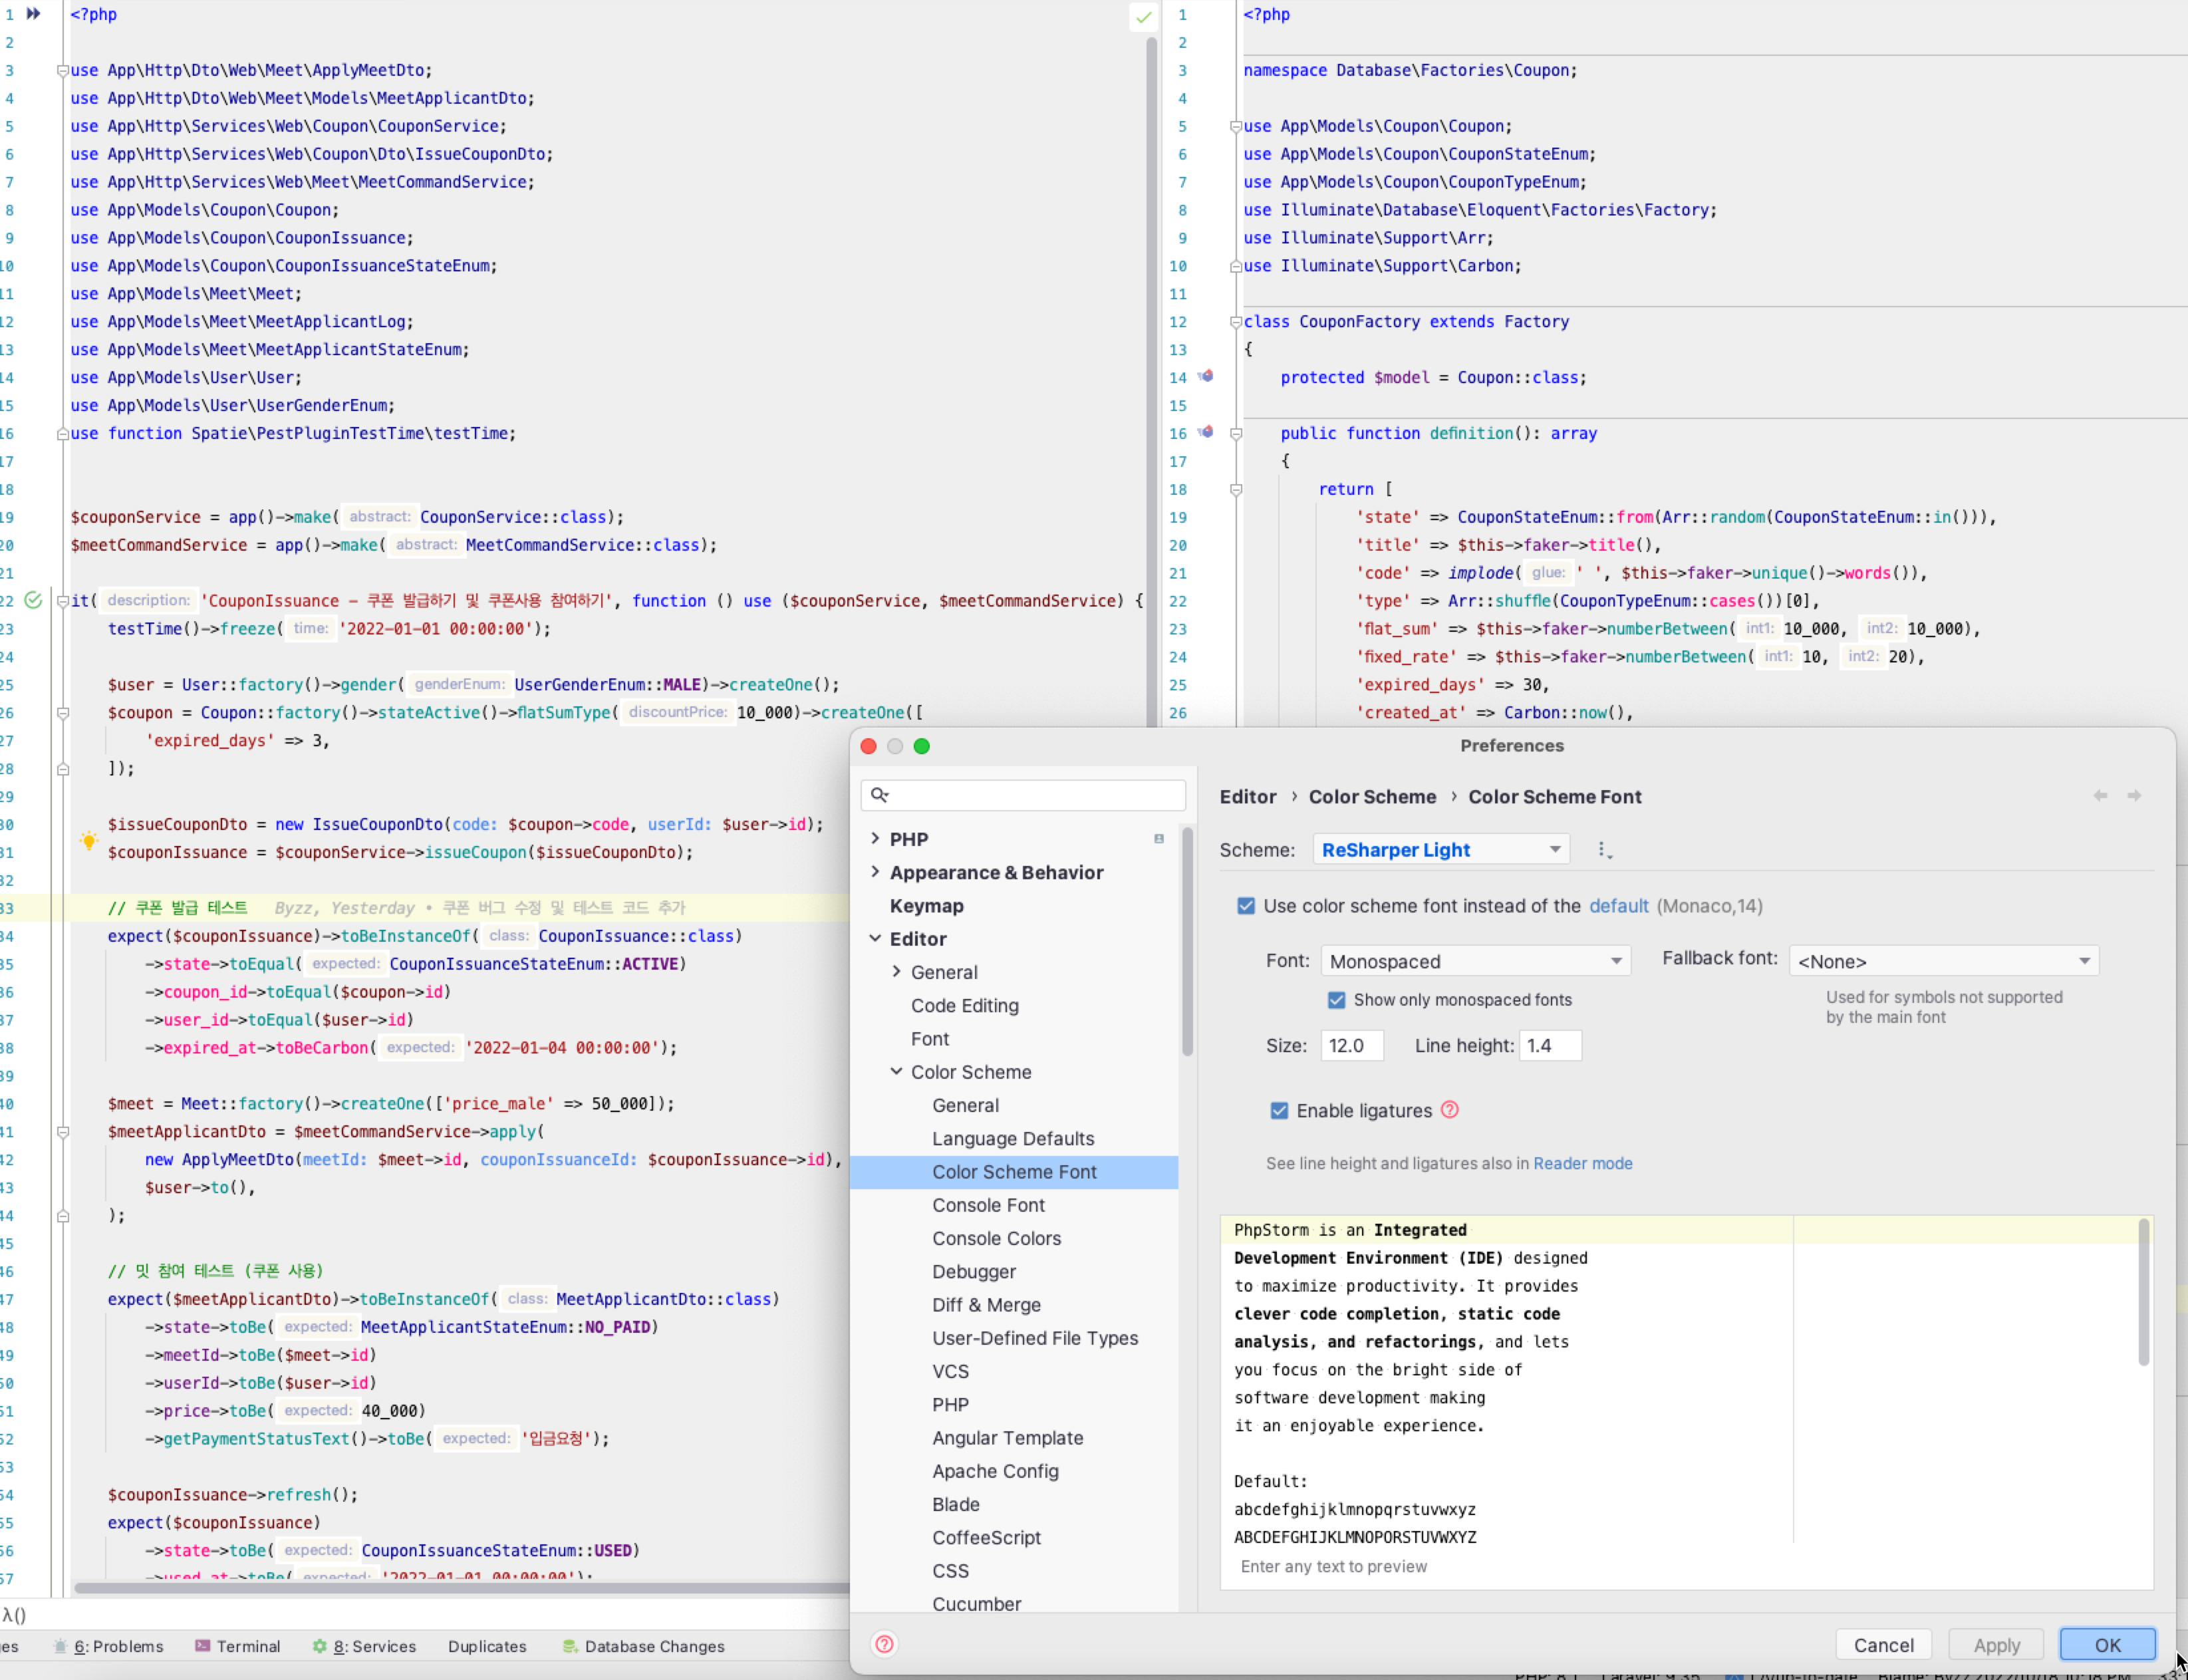Open the Monospaced font dropdown
Image resolution: width=2188 pixels, height=1680 pixels.
[x=1474, y=961]
